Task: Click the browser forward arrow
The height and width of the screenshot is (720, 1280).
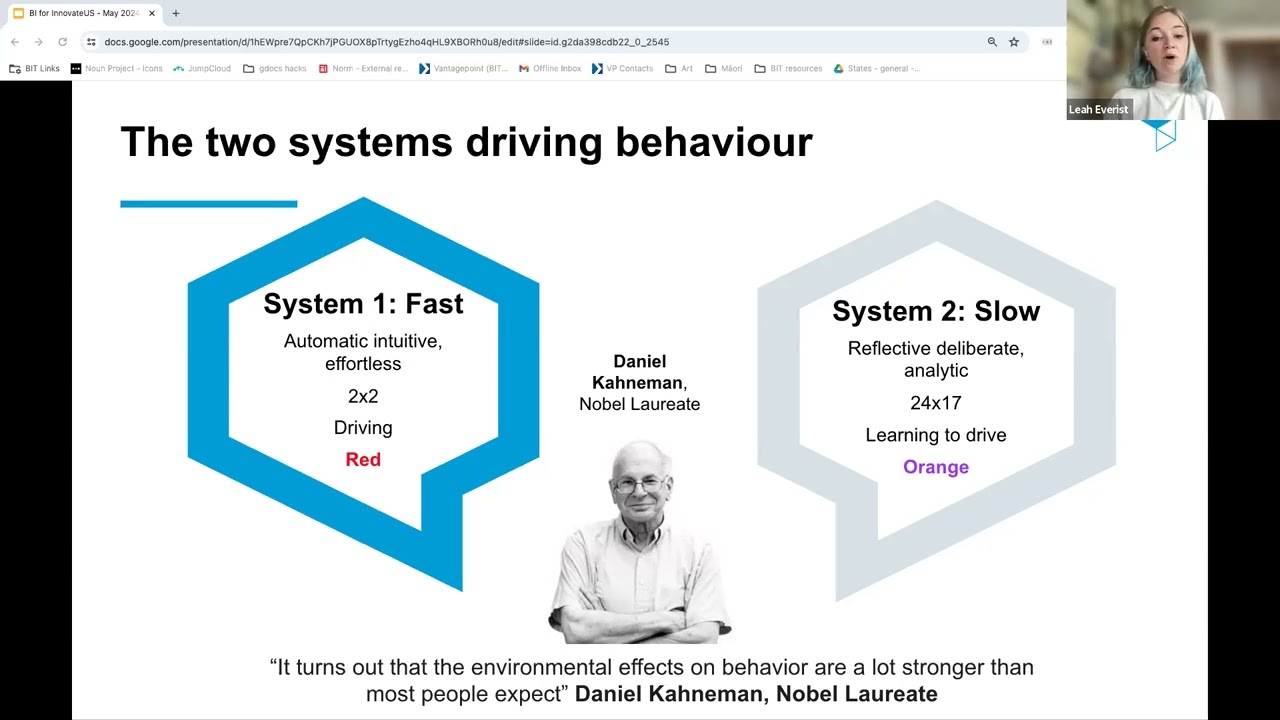Action: pos(38,42)
